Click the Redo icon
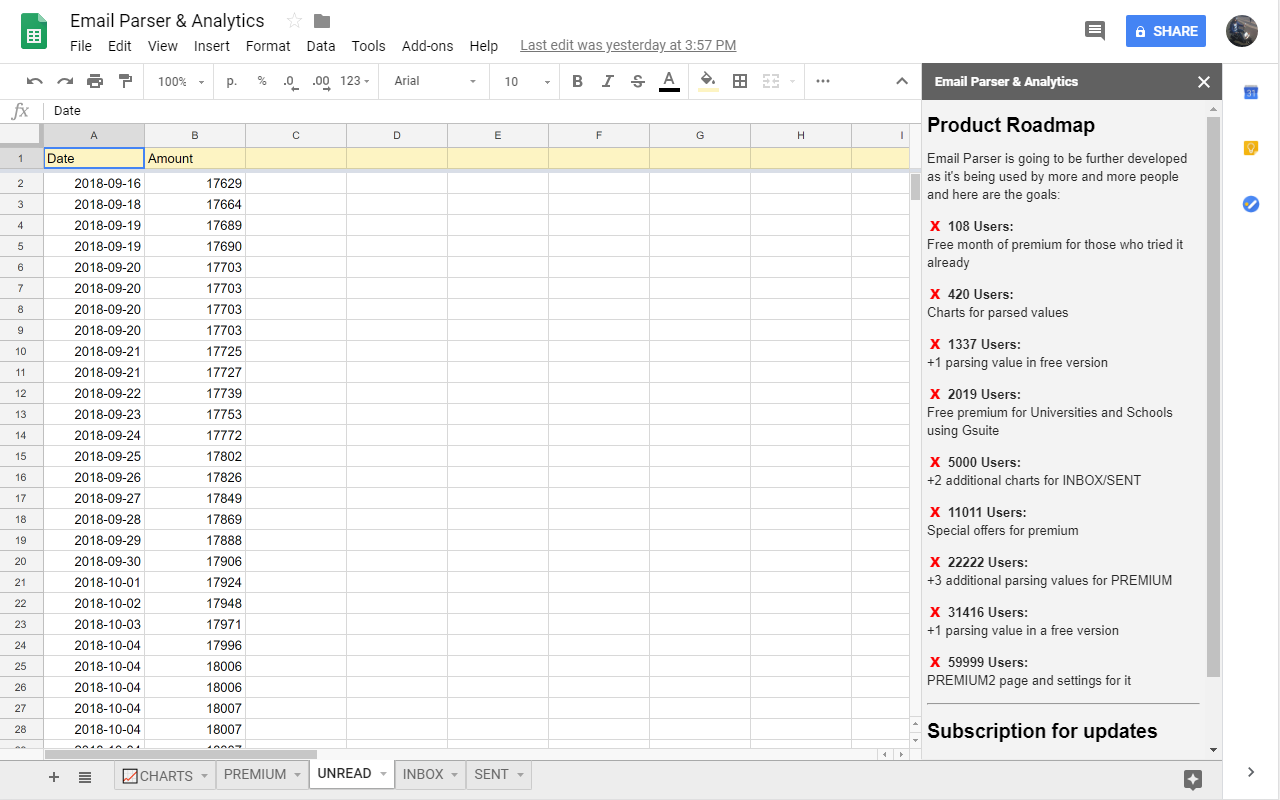The image size is (1280, 800). point(63,81)
